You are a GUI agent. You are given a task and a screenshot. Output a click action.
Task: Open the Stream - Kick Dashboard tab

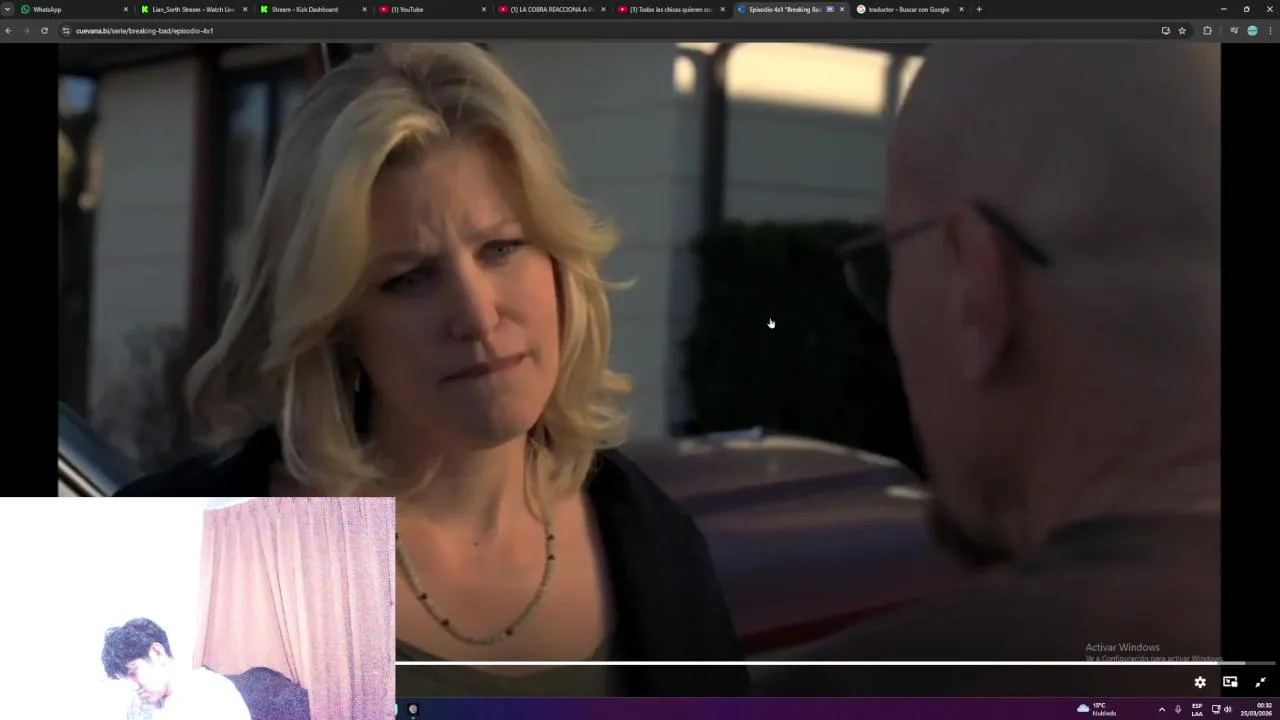[313, 9]
